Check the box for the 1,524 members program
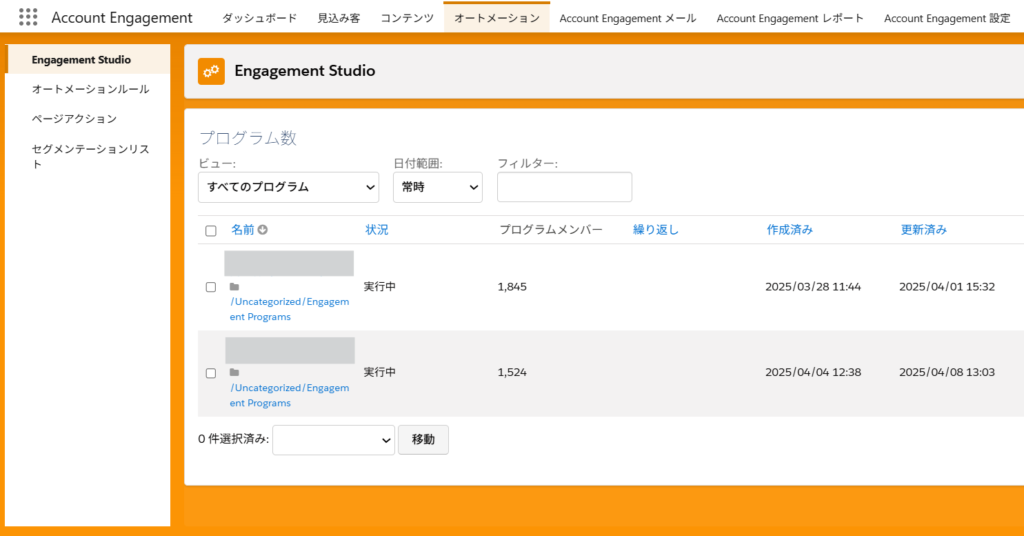 click(210, 373)
